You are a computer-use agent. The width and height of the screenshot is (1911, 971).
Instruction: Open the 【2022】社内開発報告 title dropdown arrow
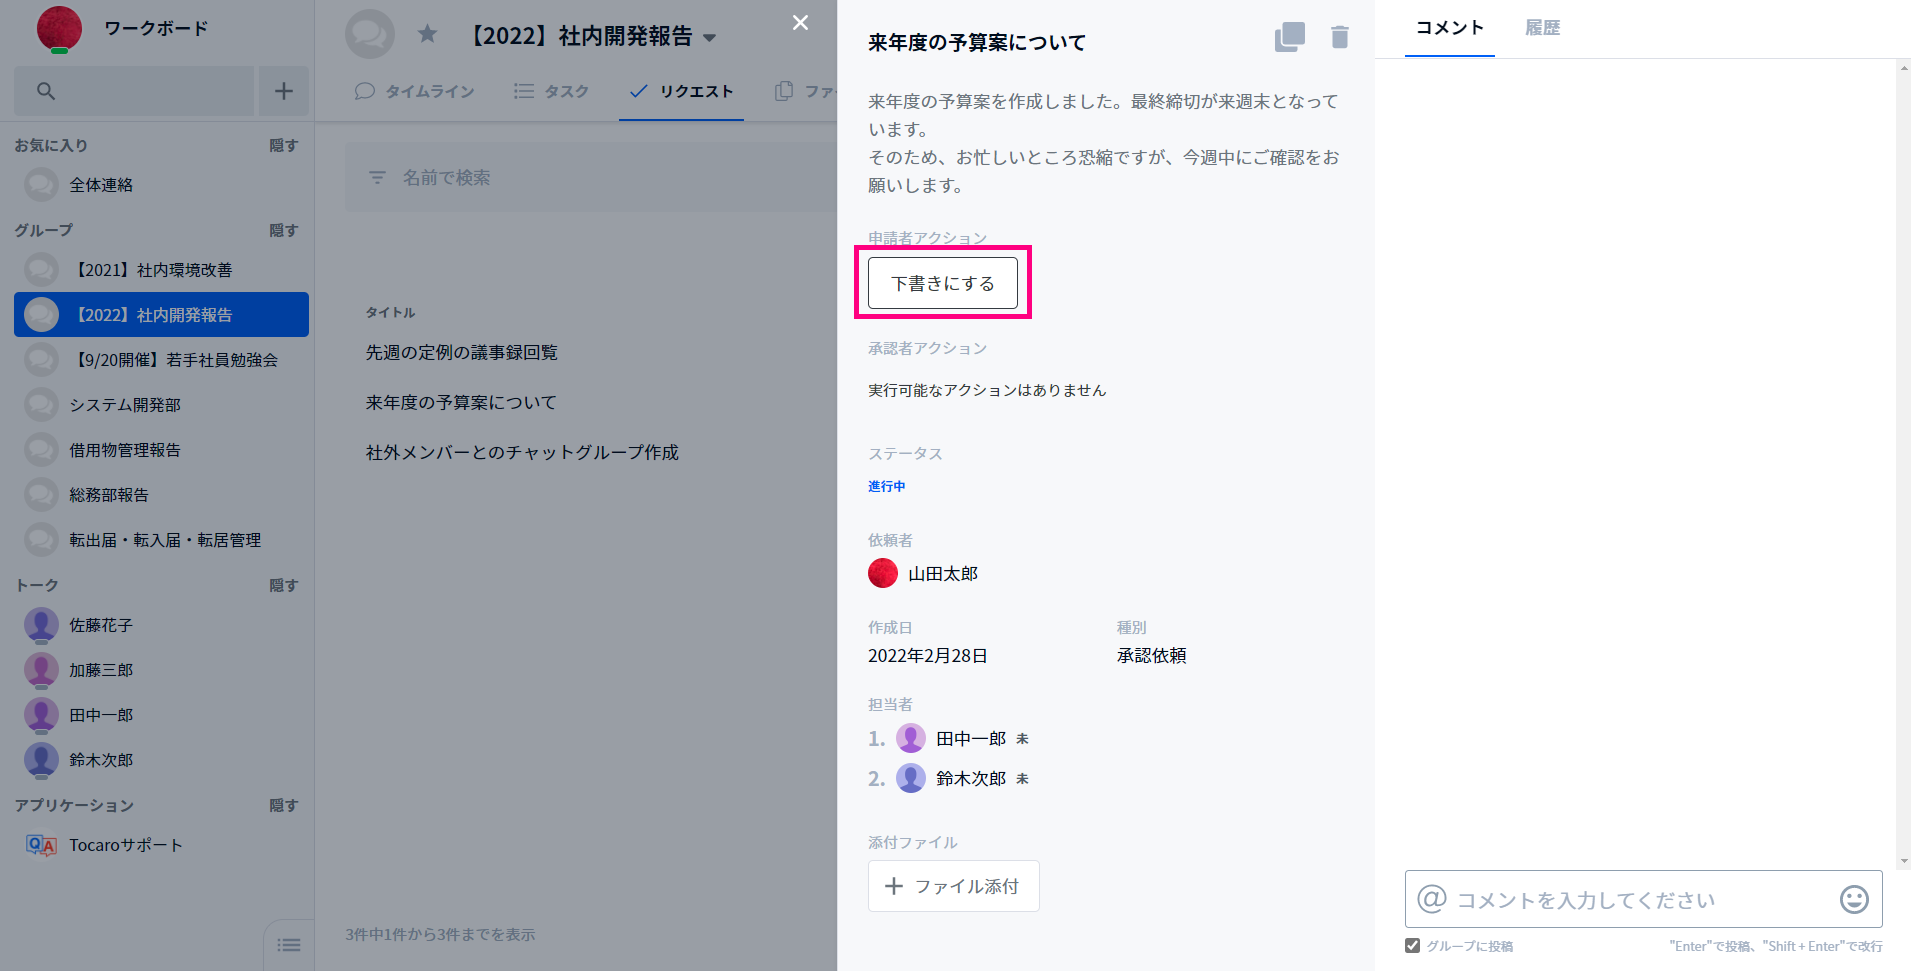tap(710, 38)
